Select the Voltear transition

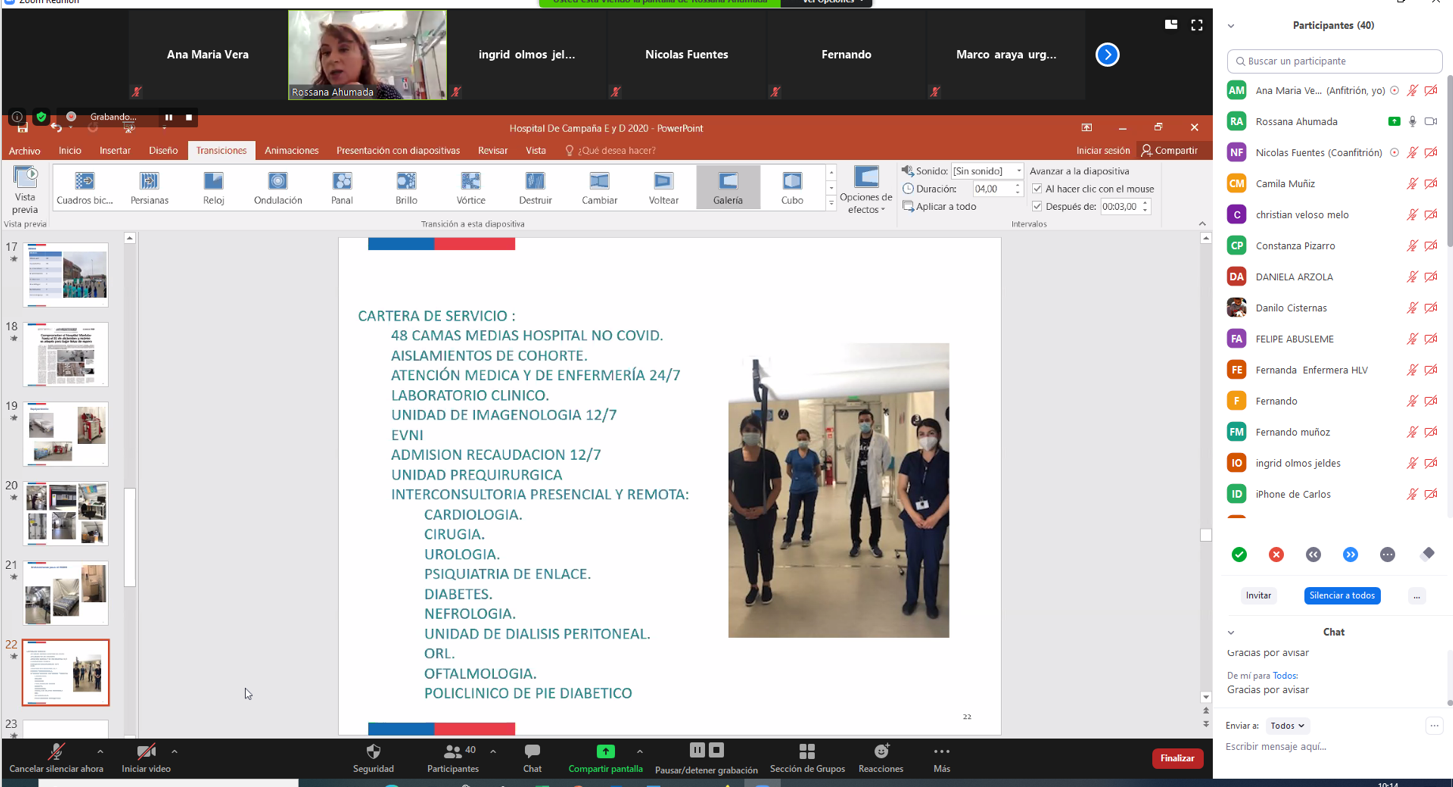[x=664, y=187]
